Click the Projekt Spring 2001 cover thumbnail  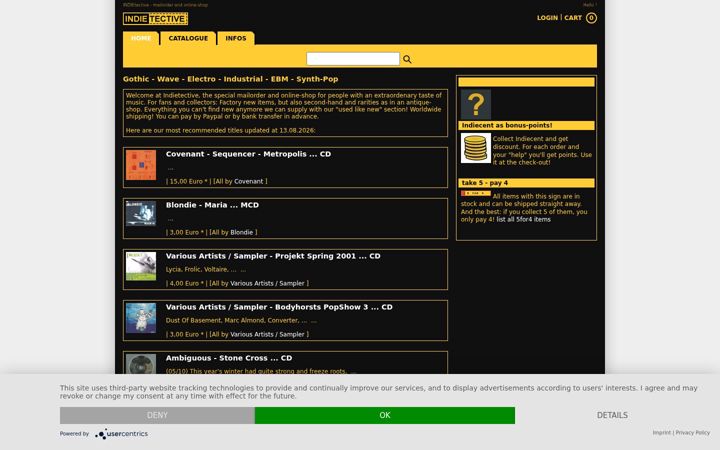(141, 266)
